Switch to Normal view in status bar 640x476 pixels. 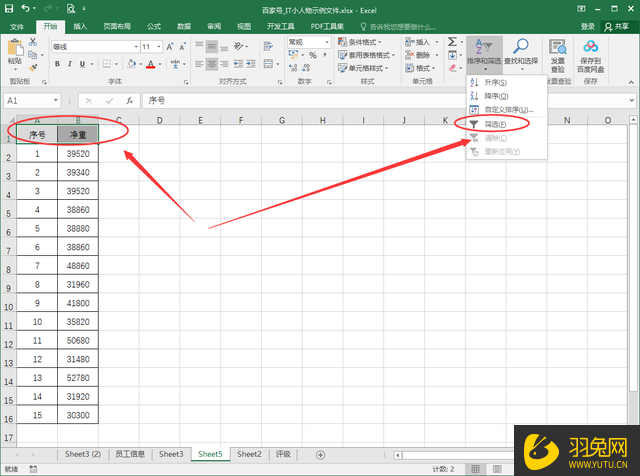pos(475,469)
